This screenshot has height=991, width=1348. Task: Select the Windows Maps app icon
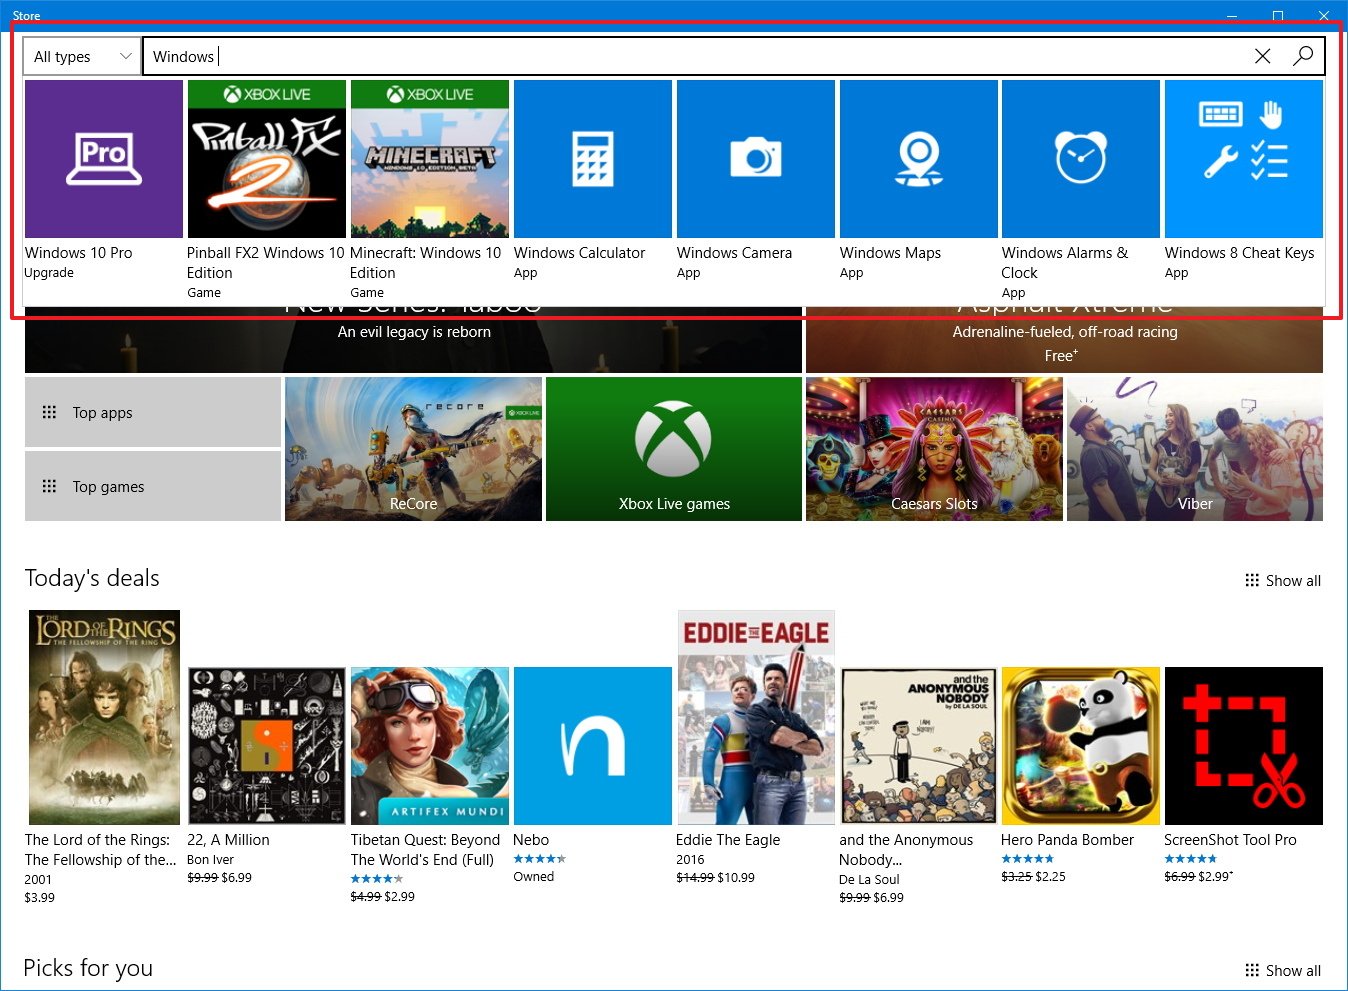[919, 159]
